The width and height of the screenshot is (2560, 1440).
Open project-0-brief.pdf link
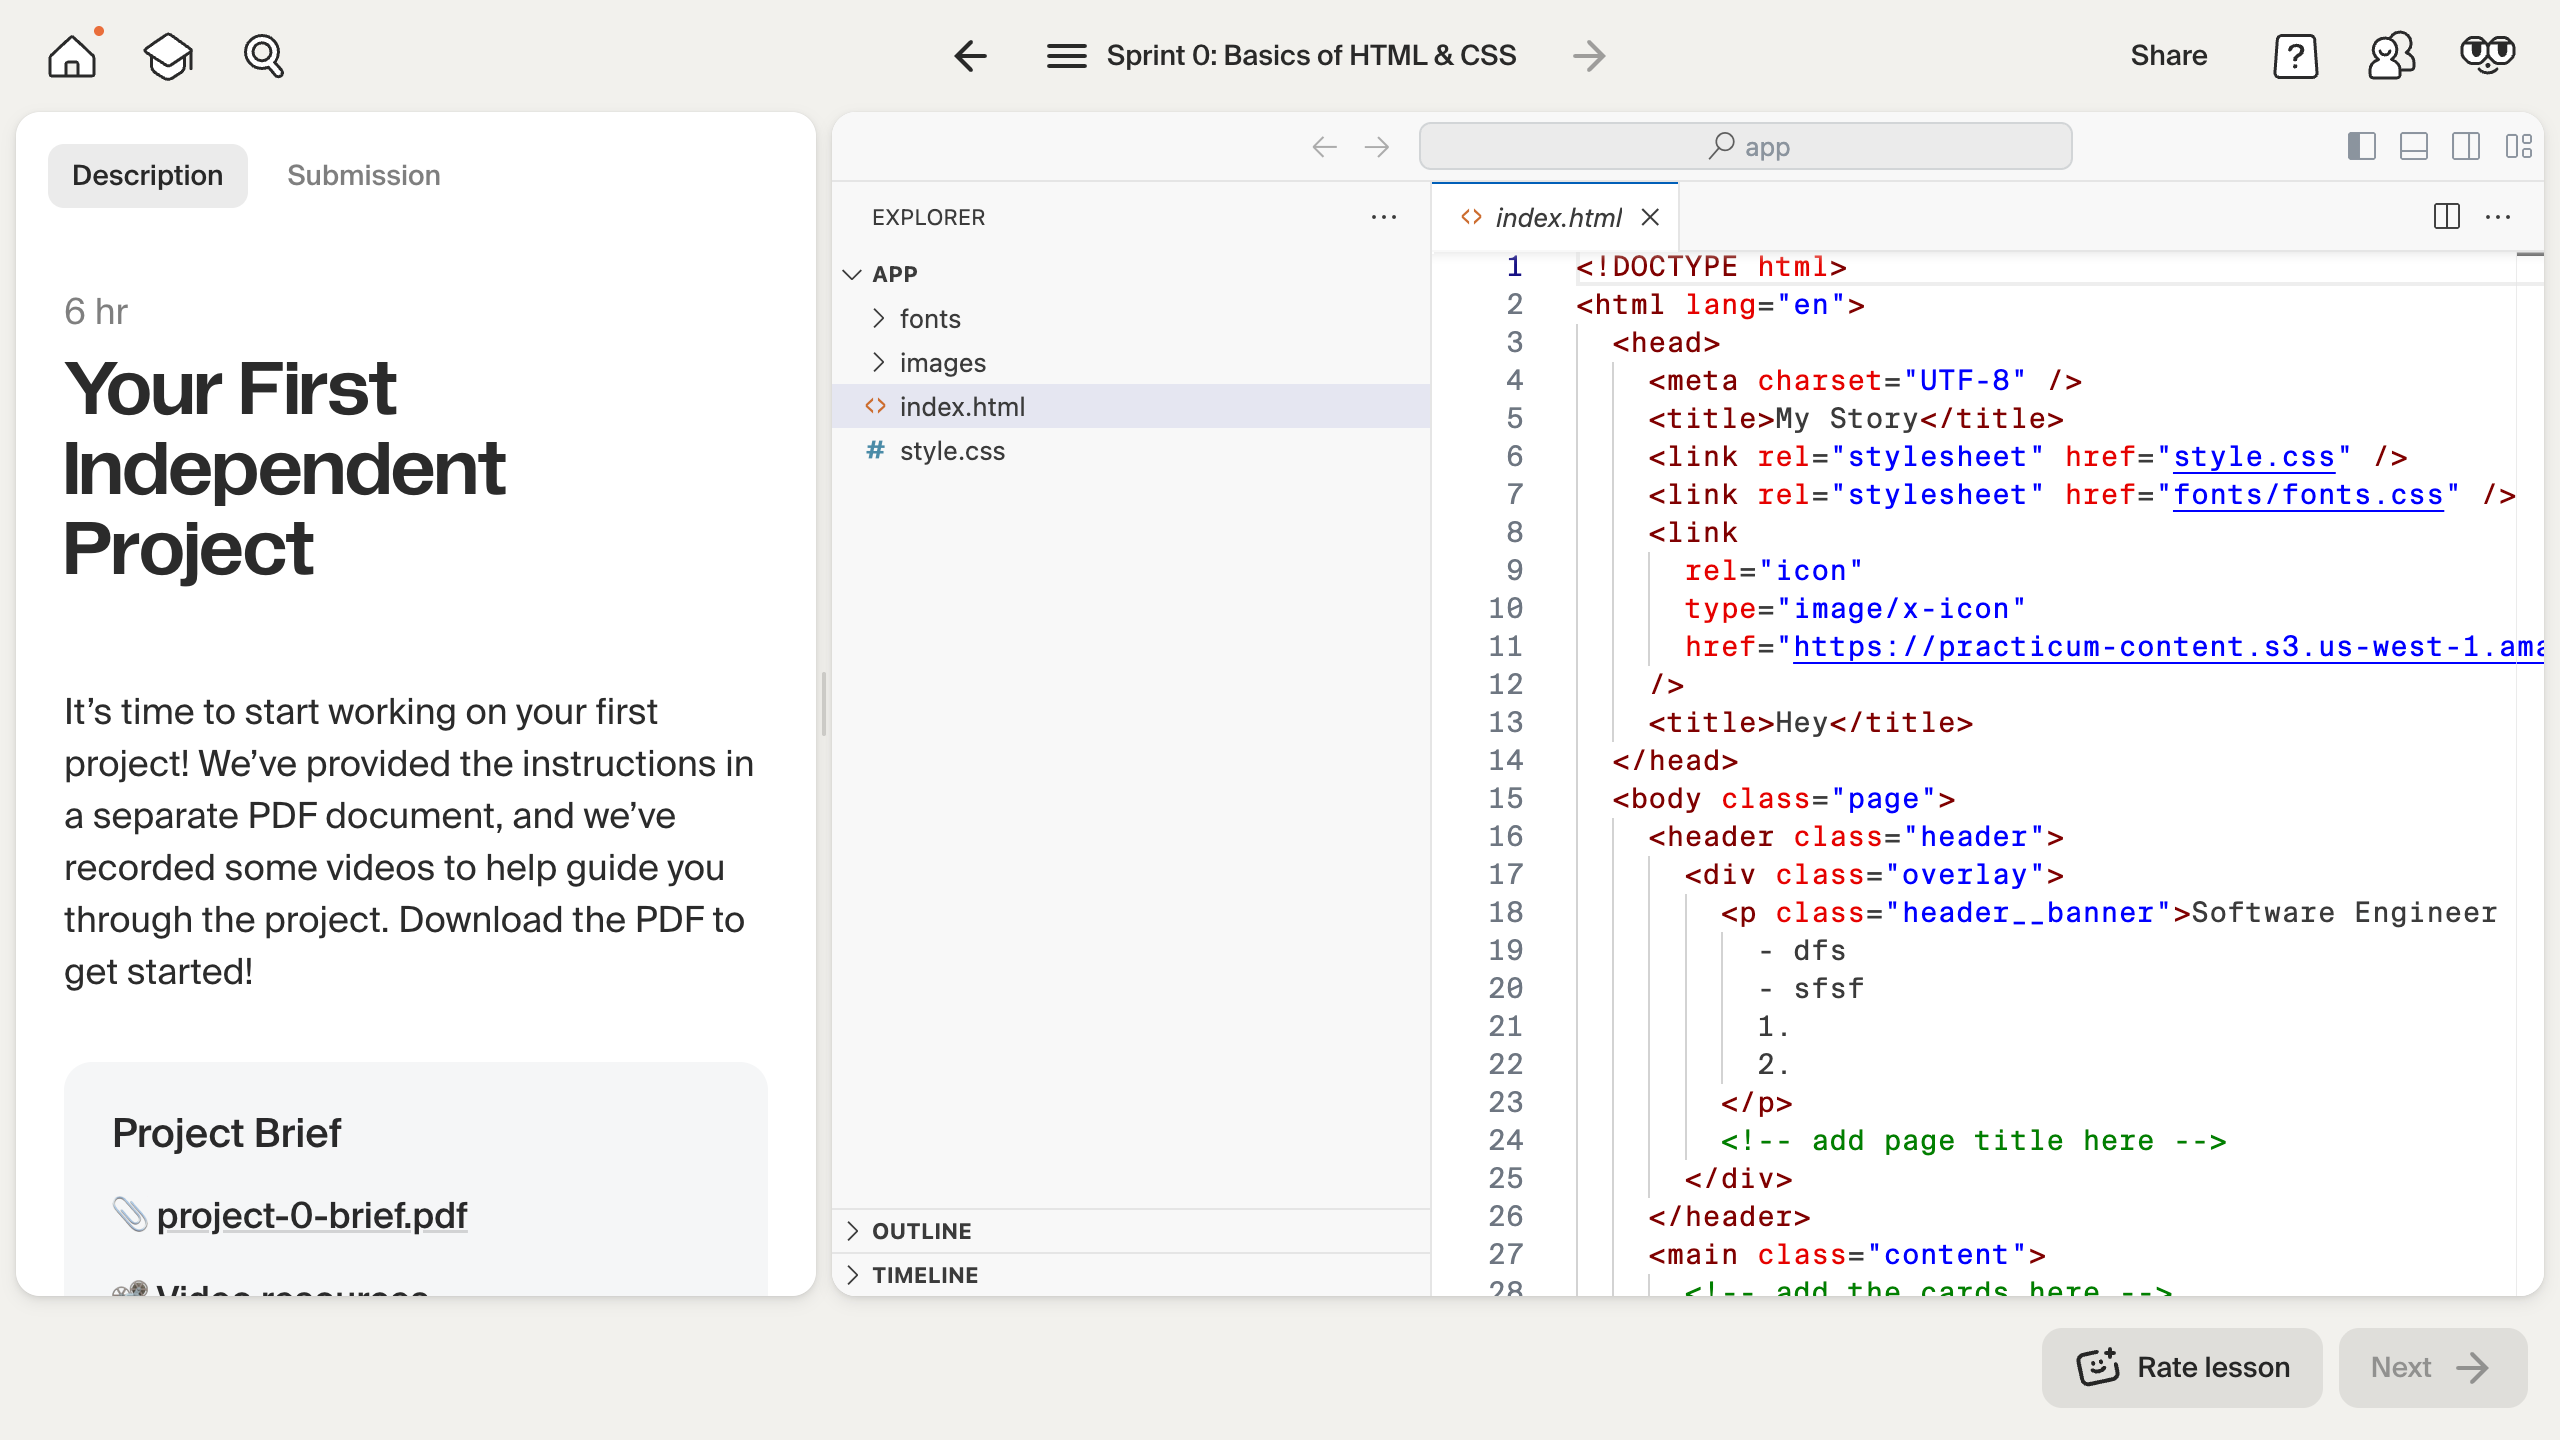[x=311, y=1215]
